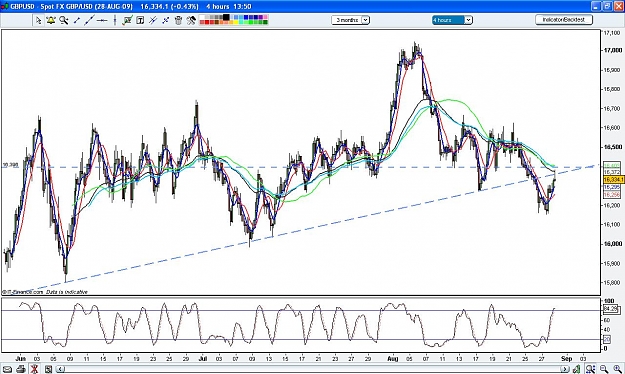Open the 4 hours timeframe dropdown

click(x=452, y=20)
